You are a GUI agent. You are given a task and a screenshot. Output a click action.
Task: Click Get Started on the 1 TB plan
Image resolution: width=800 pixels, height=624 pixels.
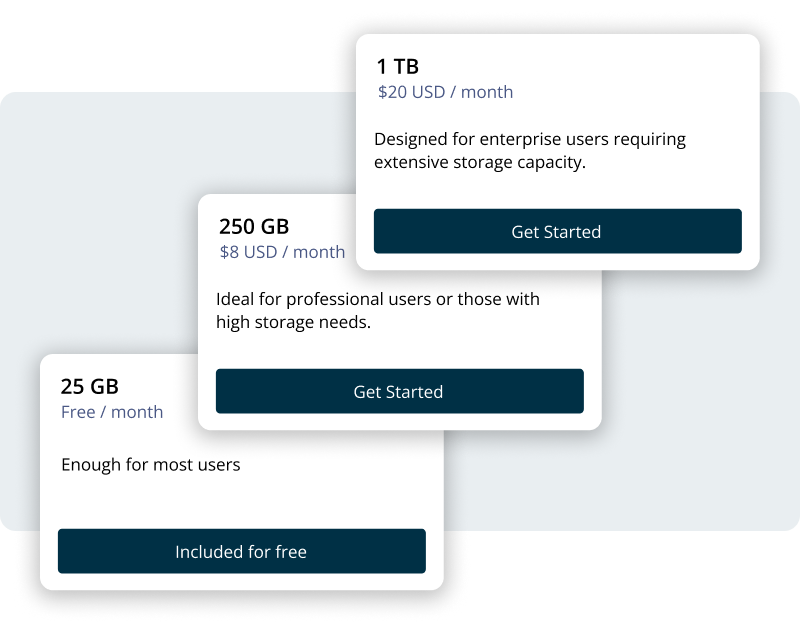(x=557, y=232)
